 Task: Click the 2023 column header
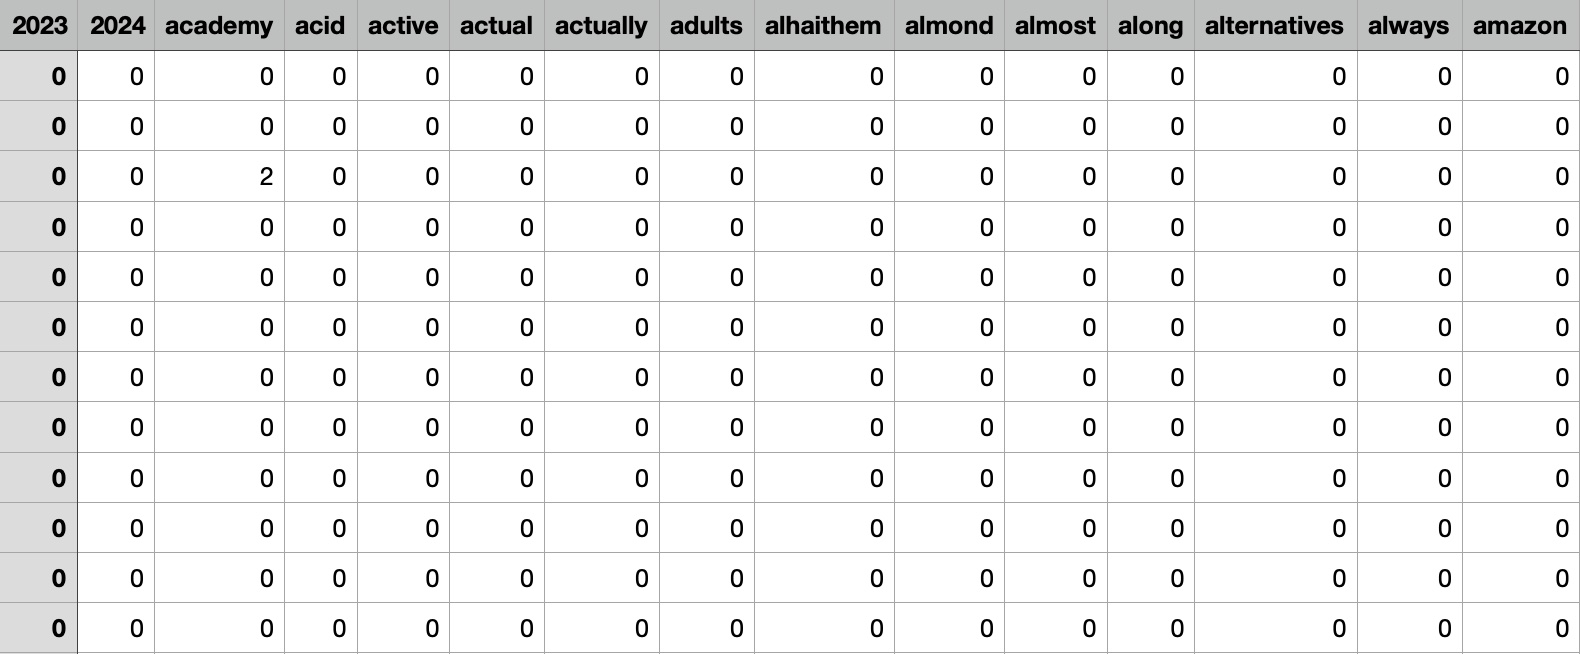coord(39,26)
